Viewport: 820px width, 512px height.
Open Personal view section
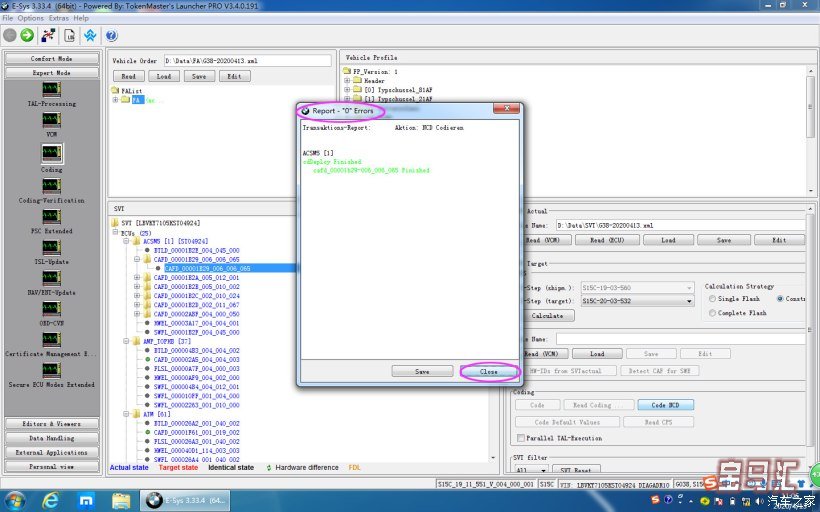pos(52,466)
